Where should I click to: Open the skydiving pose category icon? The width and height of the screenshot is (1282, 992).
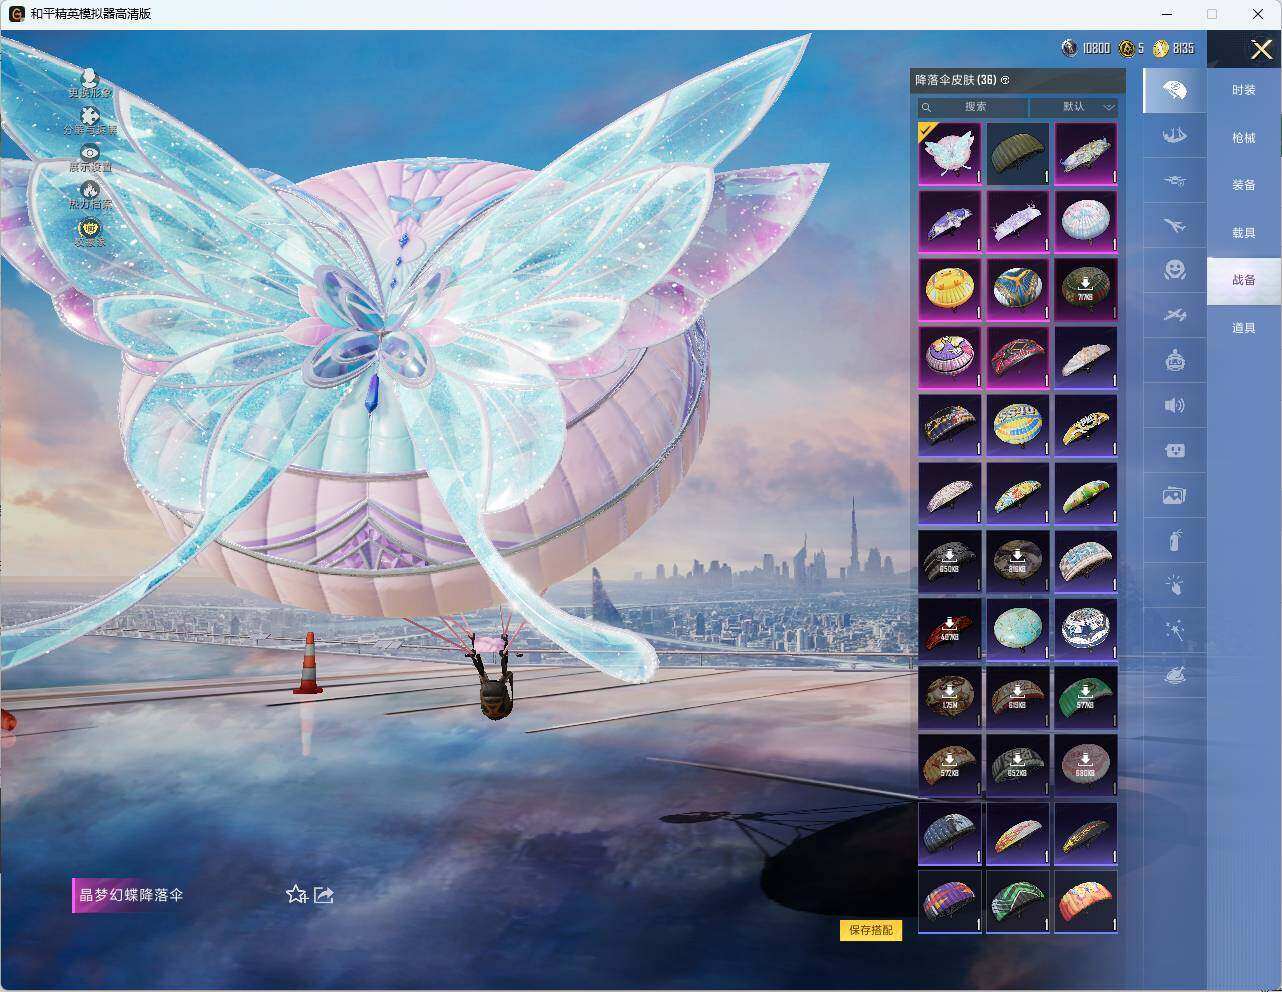point(1174,136)
